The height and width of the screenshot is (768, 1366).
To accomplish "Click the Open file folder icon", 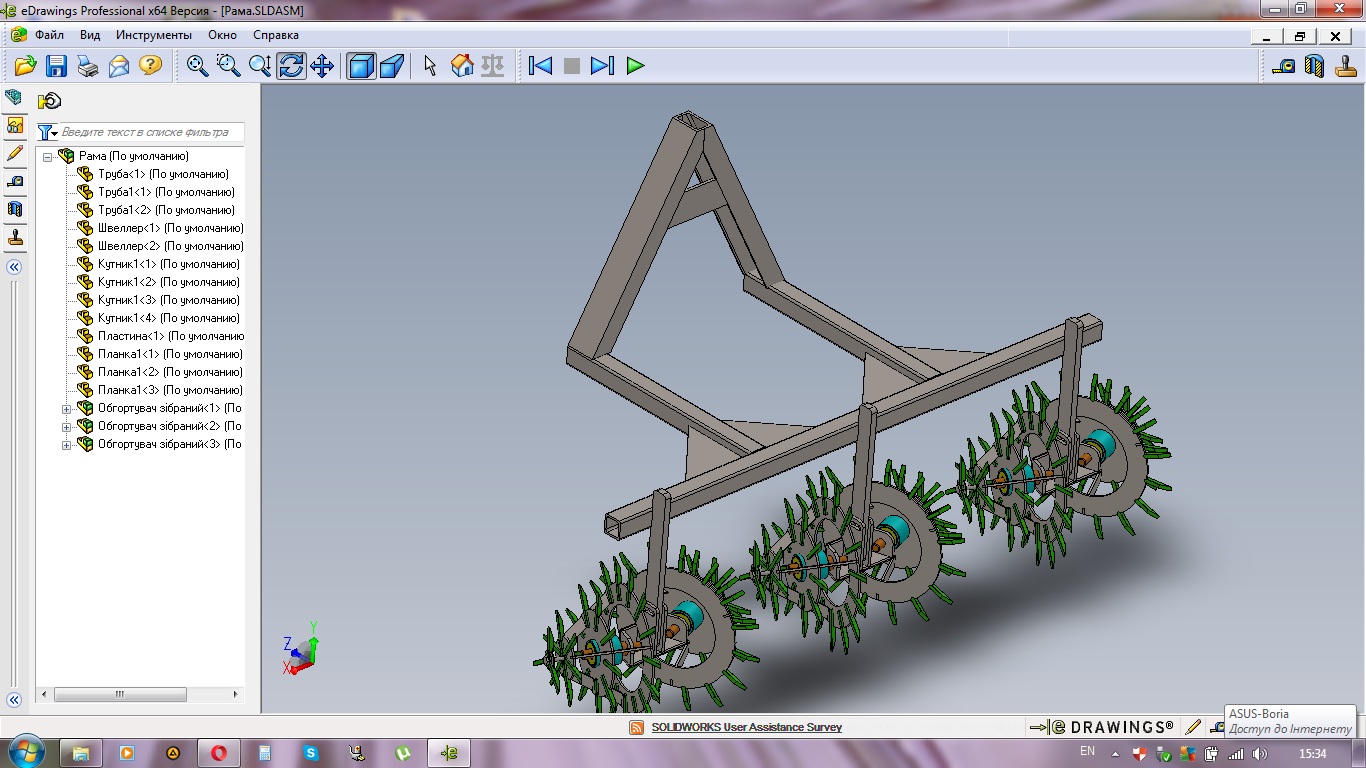I will [x=25, y=66].
